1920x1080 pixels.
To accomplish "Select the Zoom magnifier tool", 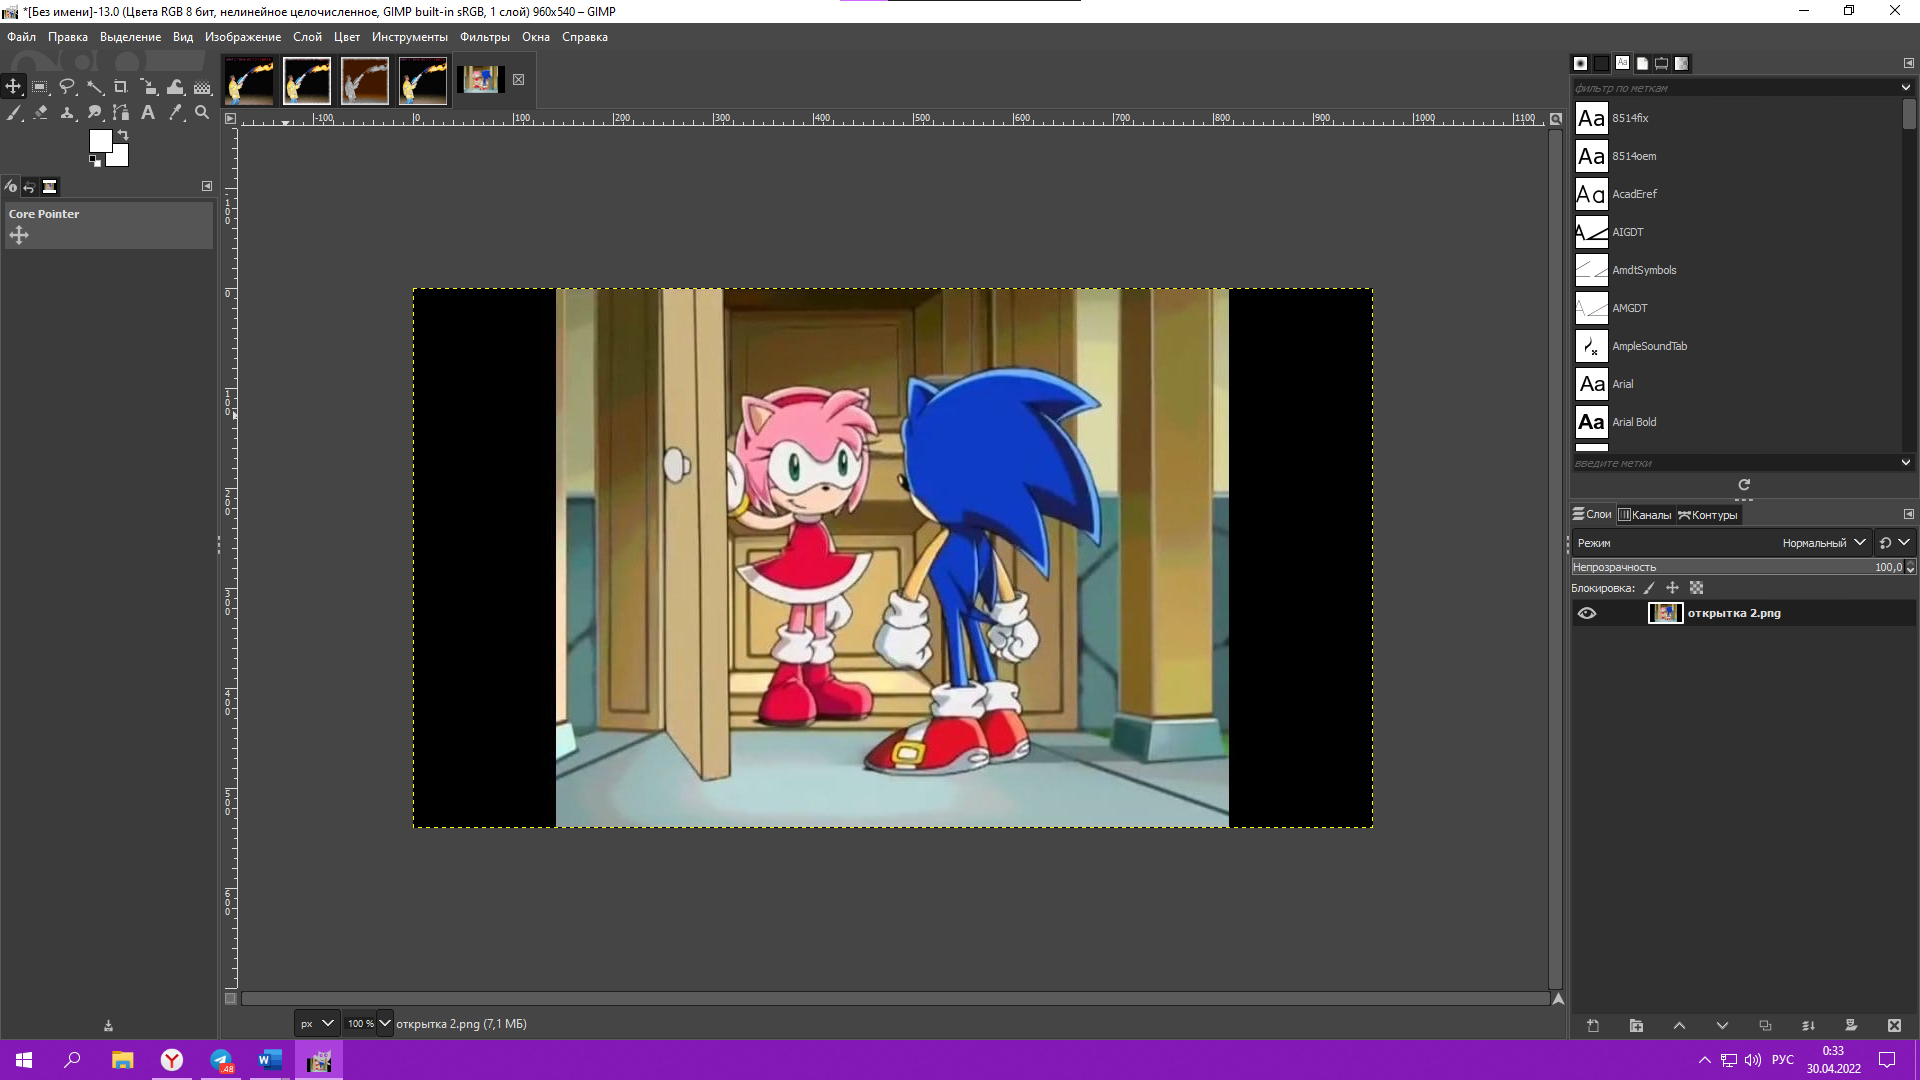I will [202, 113].
